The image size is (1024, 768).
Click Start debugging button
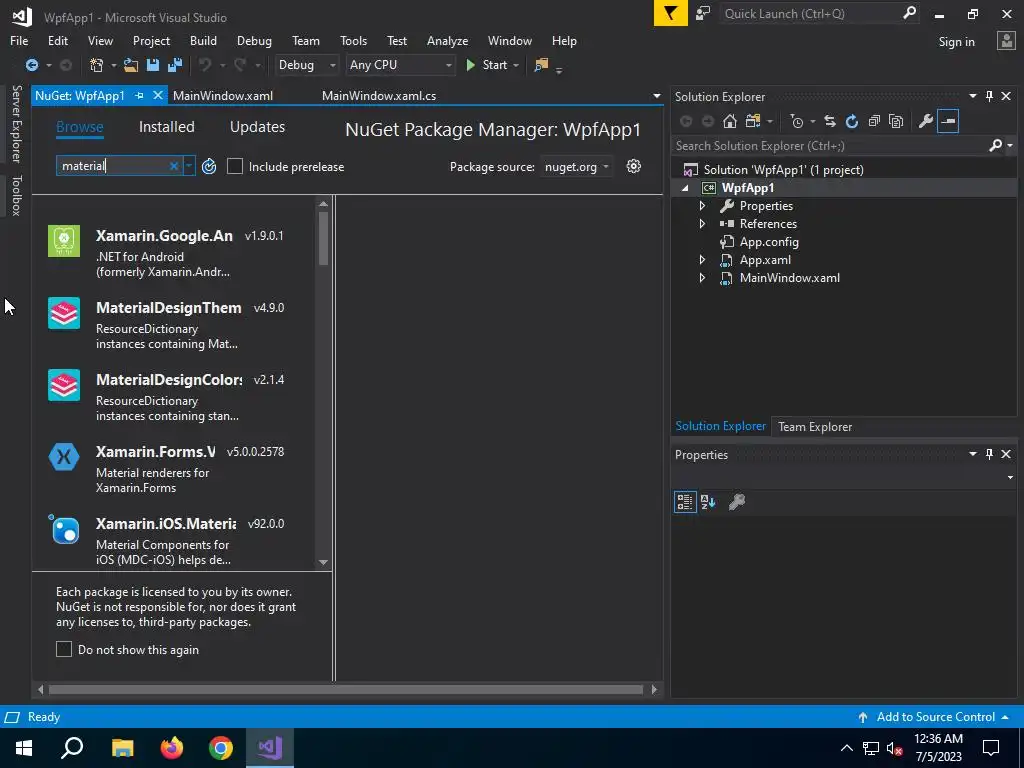coord(488,65)
